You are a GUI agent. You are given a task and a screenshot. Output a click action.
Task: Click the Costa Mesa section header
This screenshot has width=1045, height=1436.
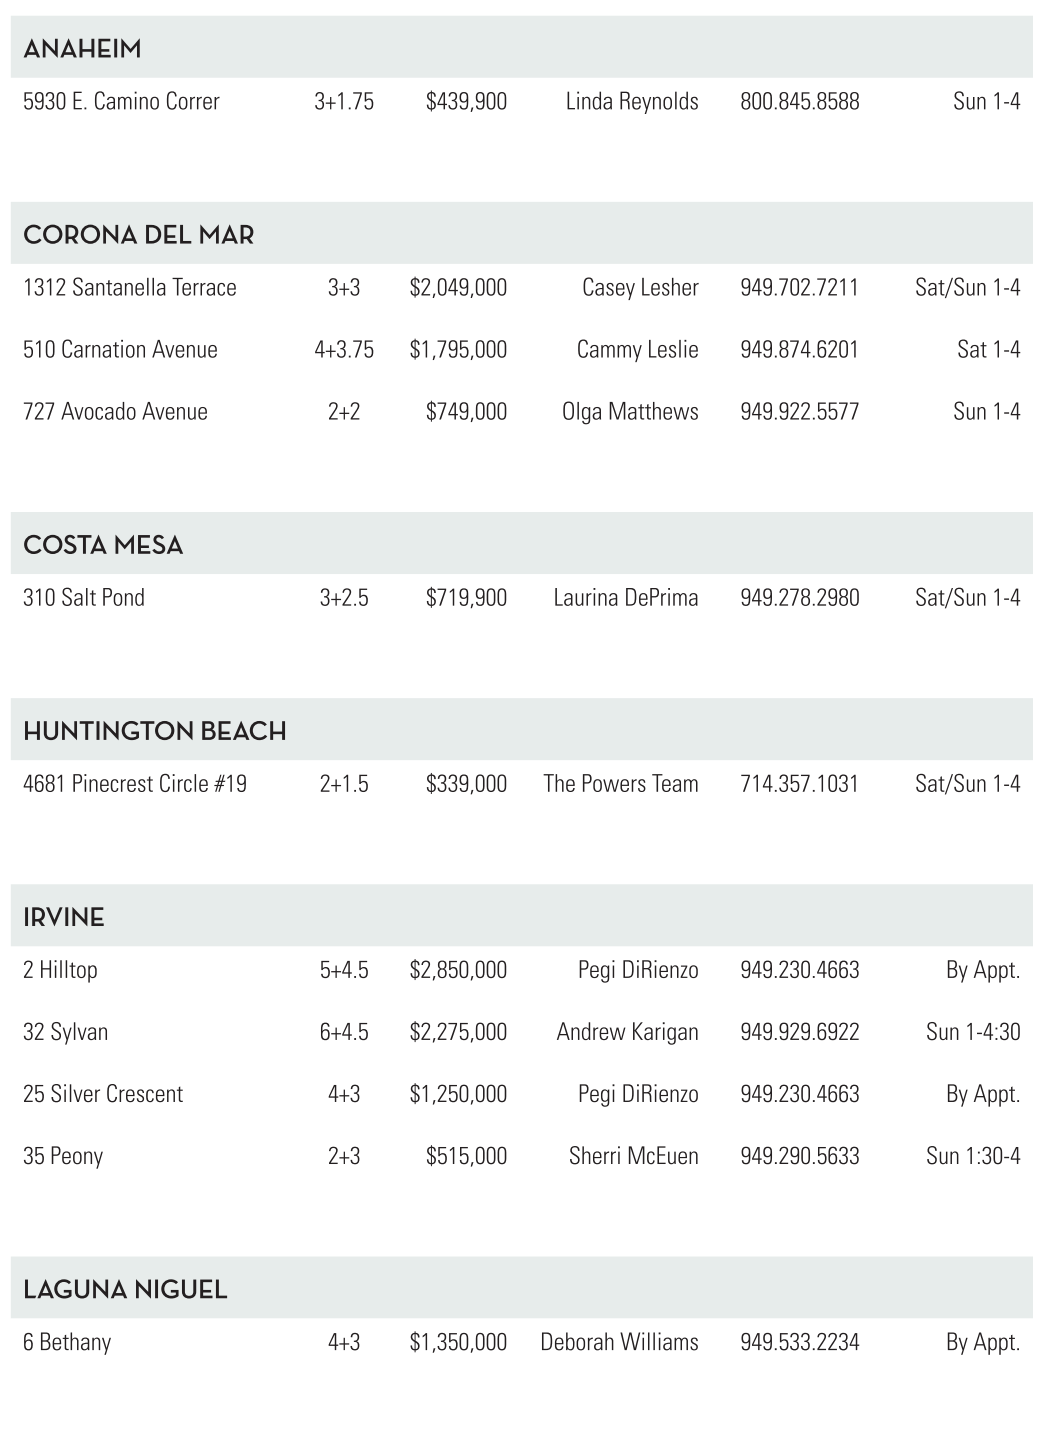point(103,544)
